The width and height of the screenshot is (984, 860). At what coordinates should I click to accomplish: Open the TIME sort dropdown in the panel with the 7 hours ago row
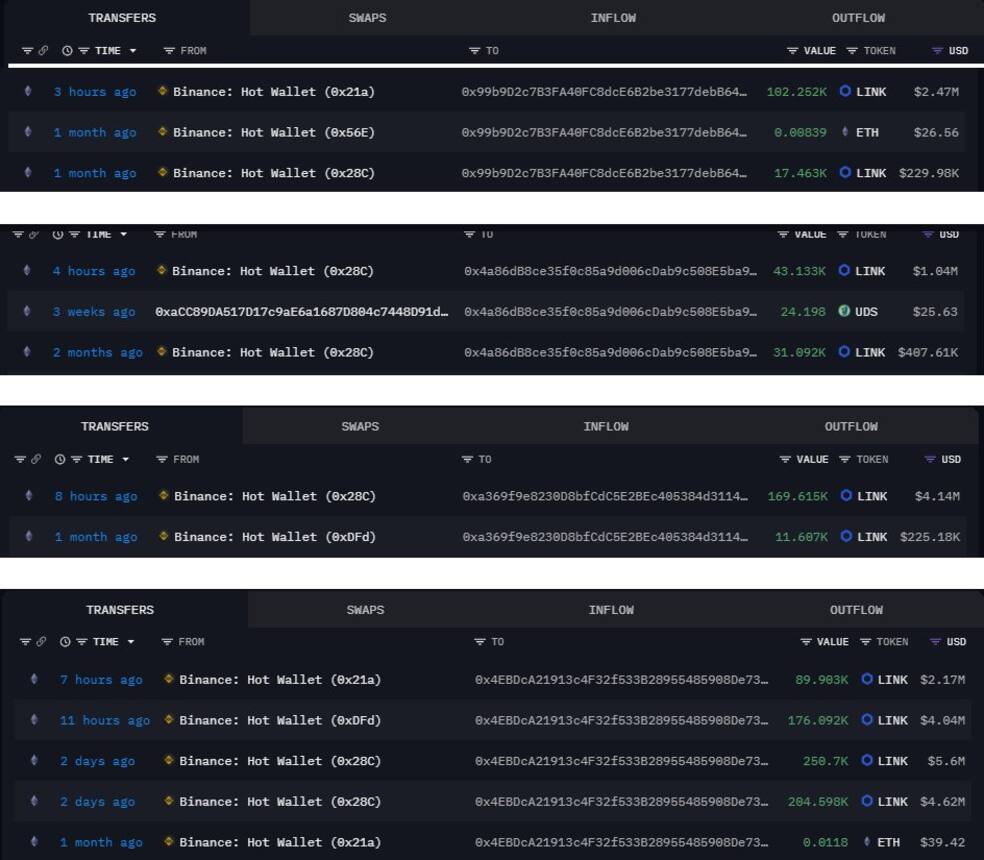click(131, 642)
